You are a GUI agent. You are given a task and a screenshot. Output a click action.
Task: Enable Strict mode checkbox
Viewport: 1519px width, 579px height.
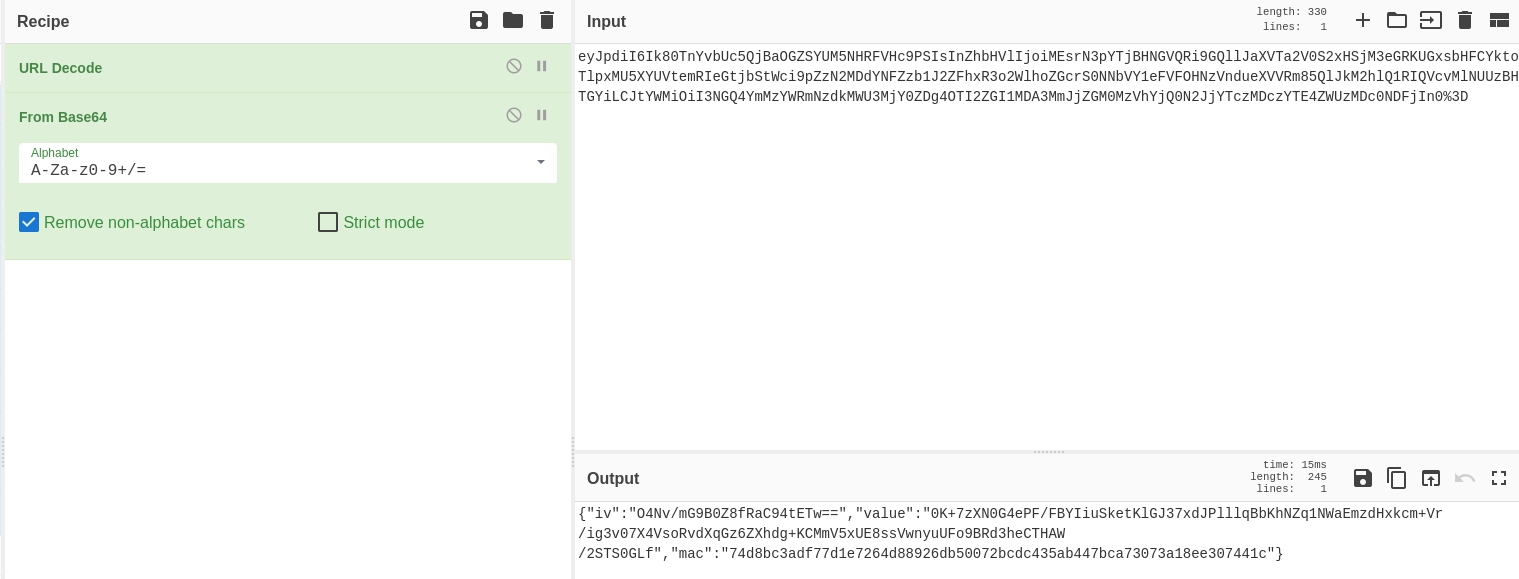[328, 222]
